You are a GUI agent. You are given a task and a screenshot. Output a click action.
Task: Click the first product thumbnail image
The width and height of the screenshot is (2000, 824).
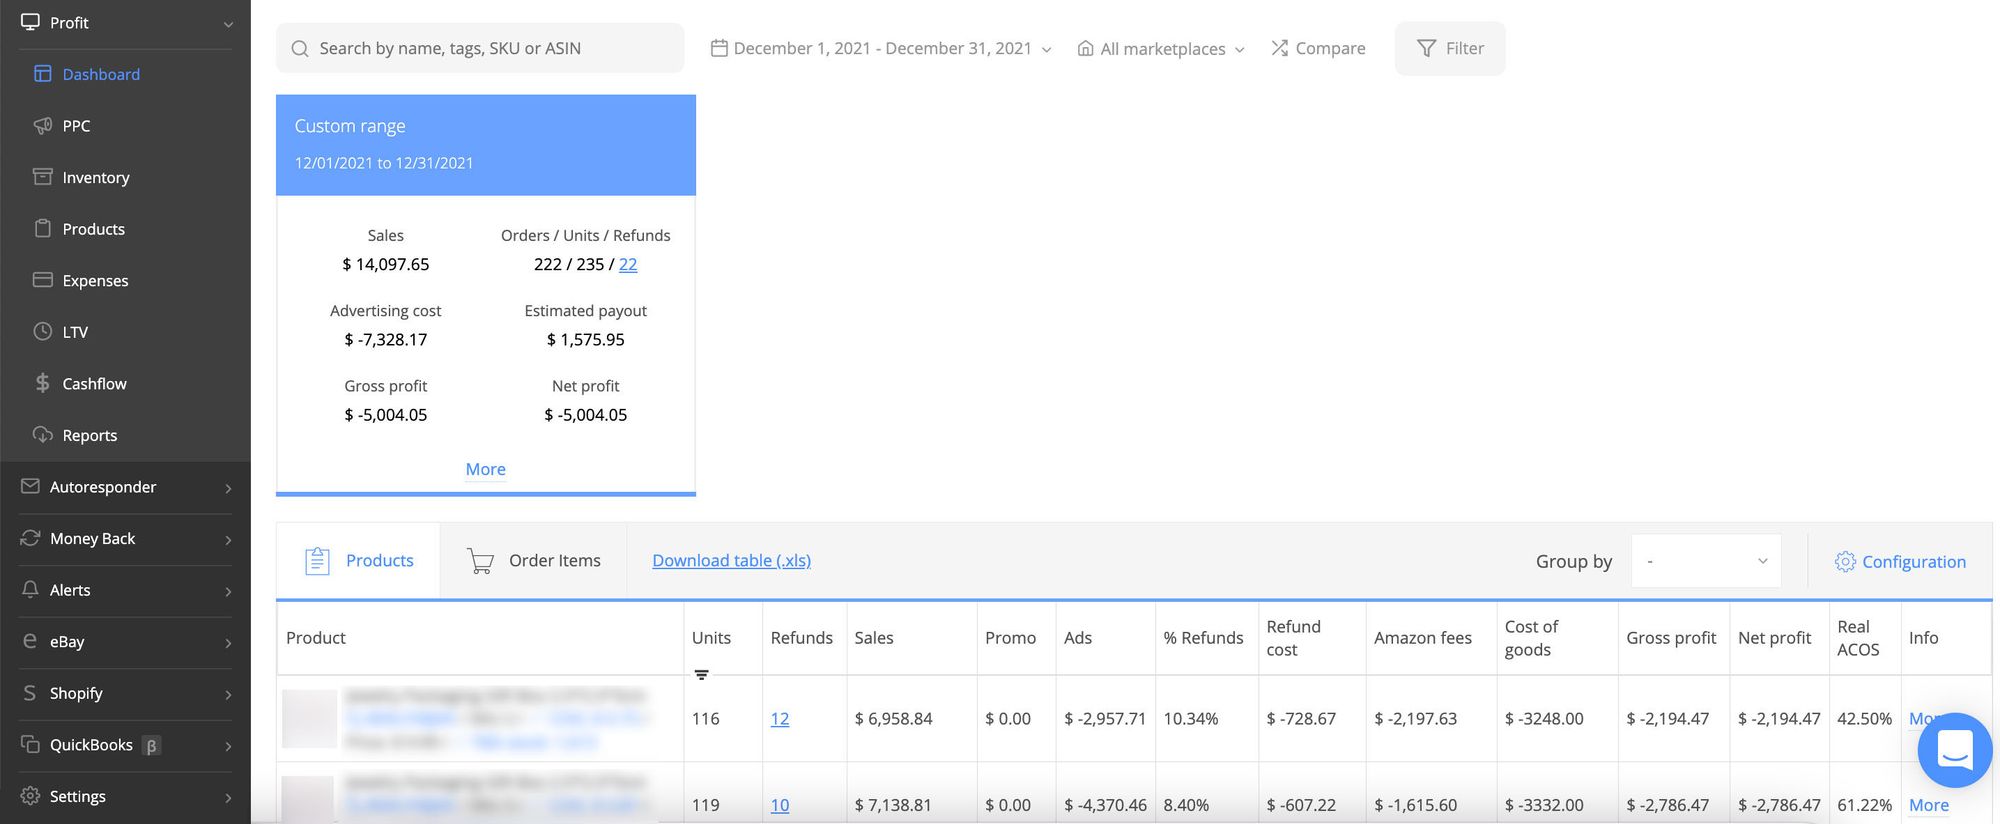[x=309, y=719]
